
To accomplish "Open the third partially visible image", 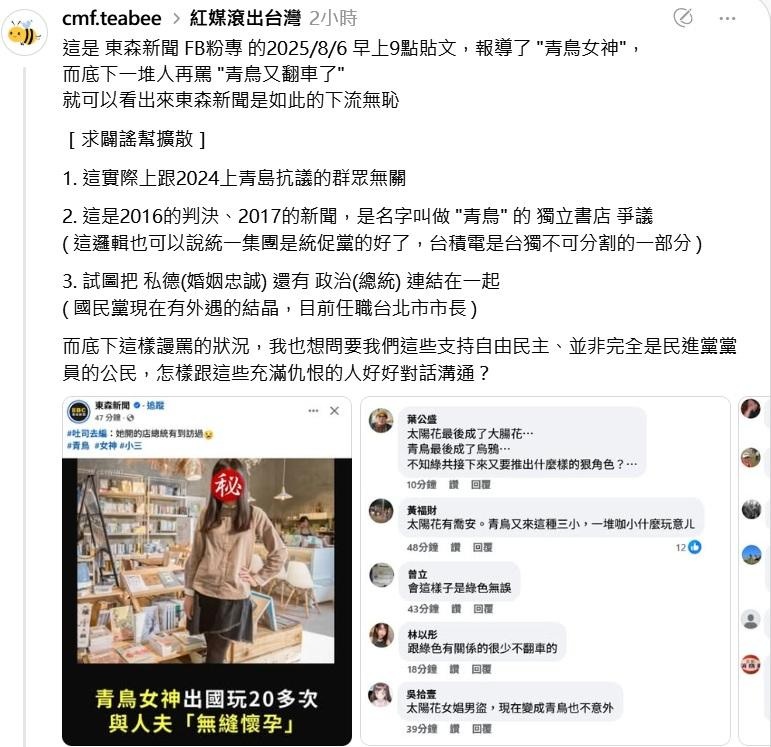I will click(755, 571).
